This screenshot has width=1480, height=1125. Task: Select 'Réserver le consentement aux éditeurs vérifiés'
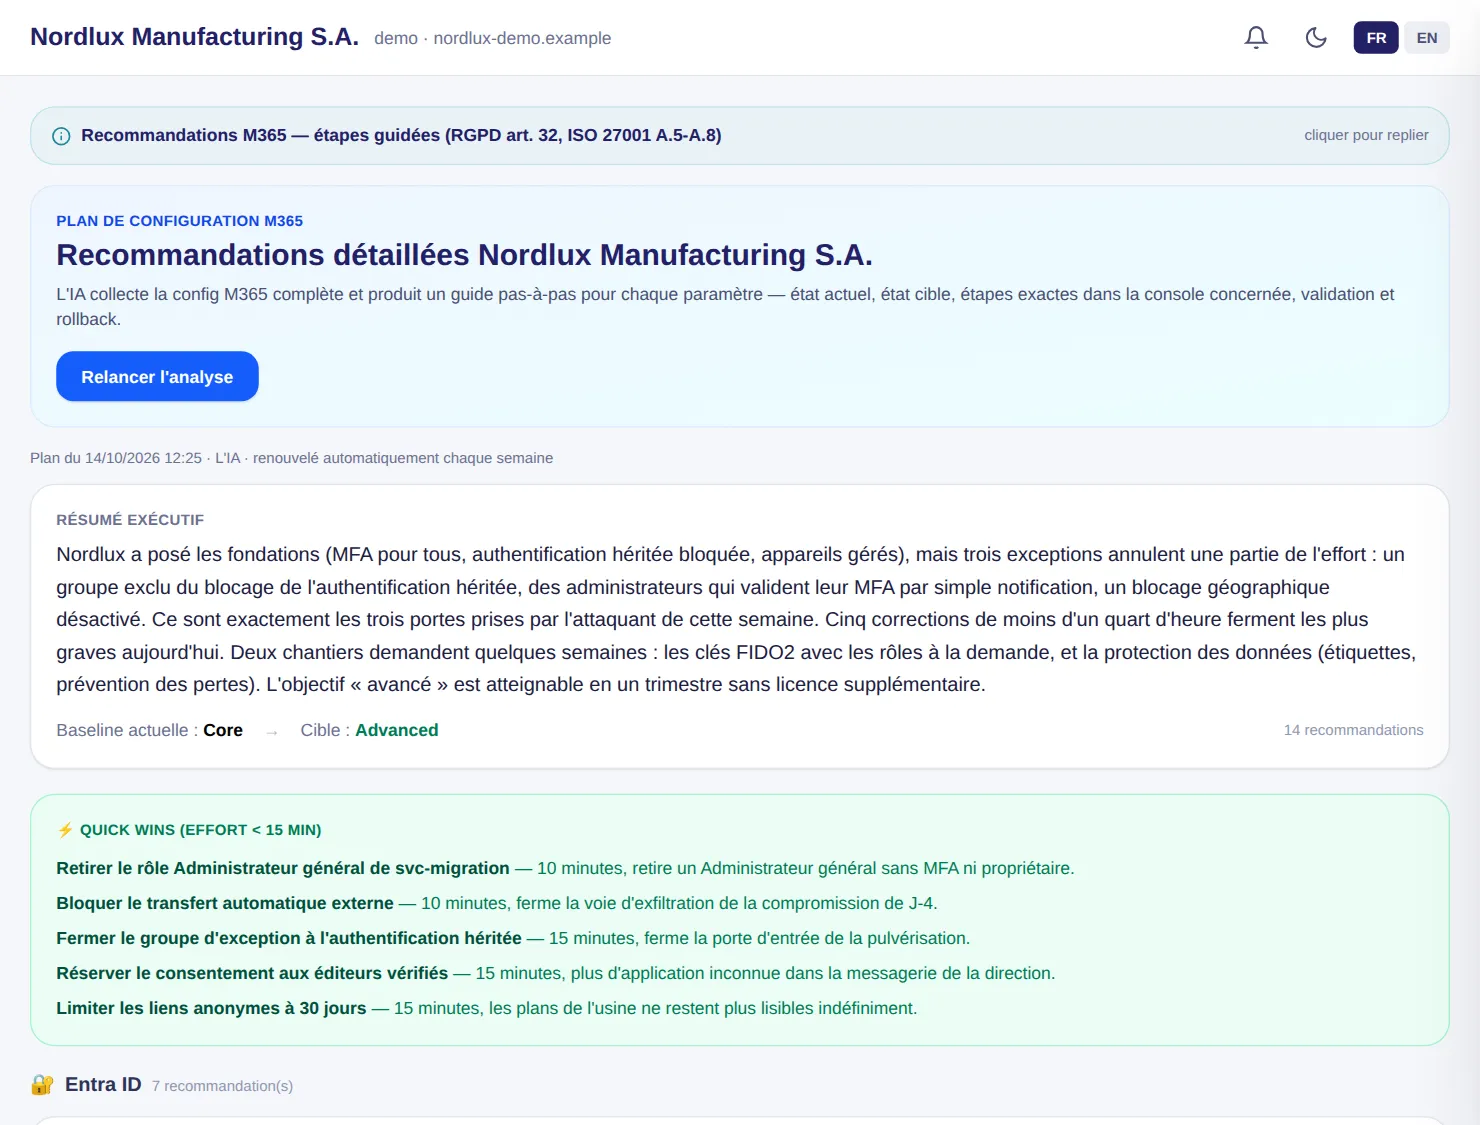point(252,973)
